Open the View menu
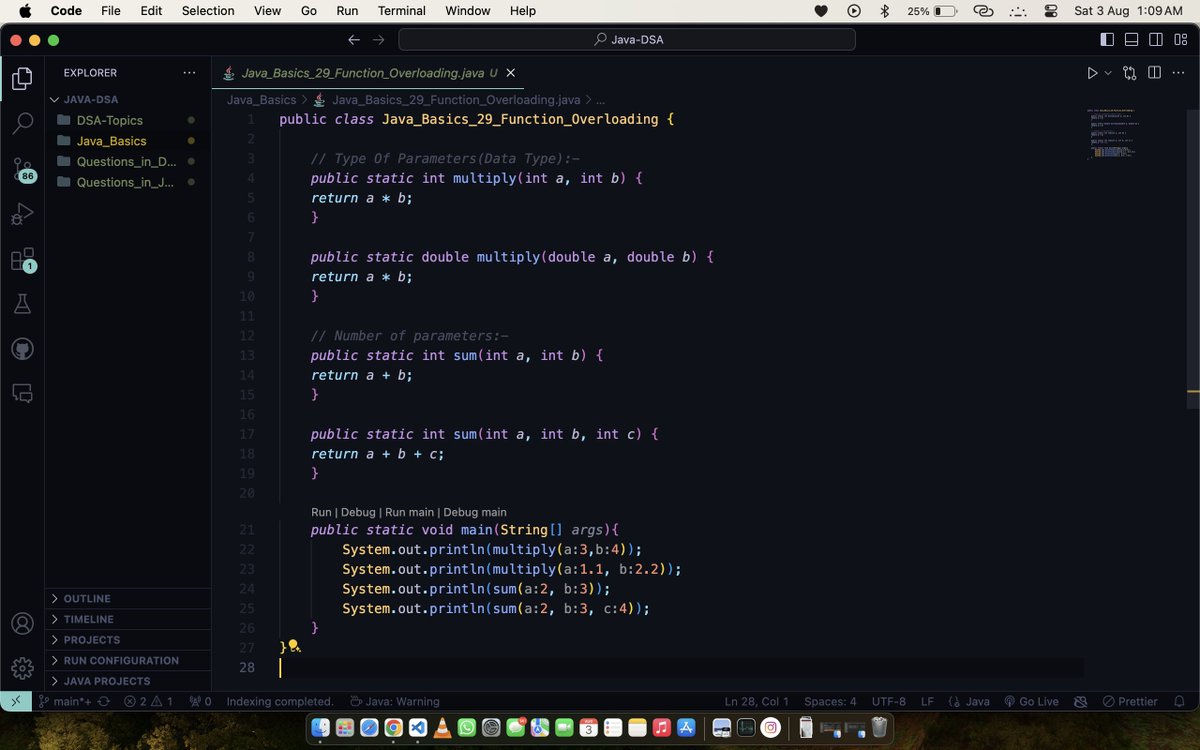Image resolution: width=1200 pixels, height=750 pixels. [267, 11]
